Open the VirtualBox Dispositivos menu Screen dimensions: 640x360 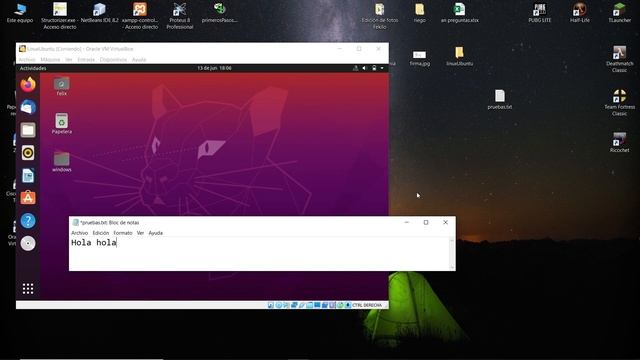tap(113, 60)
